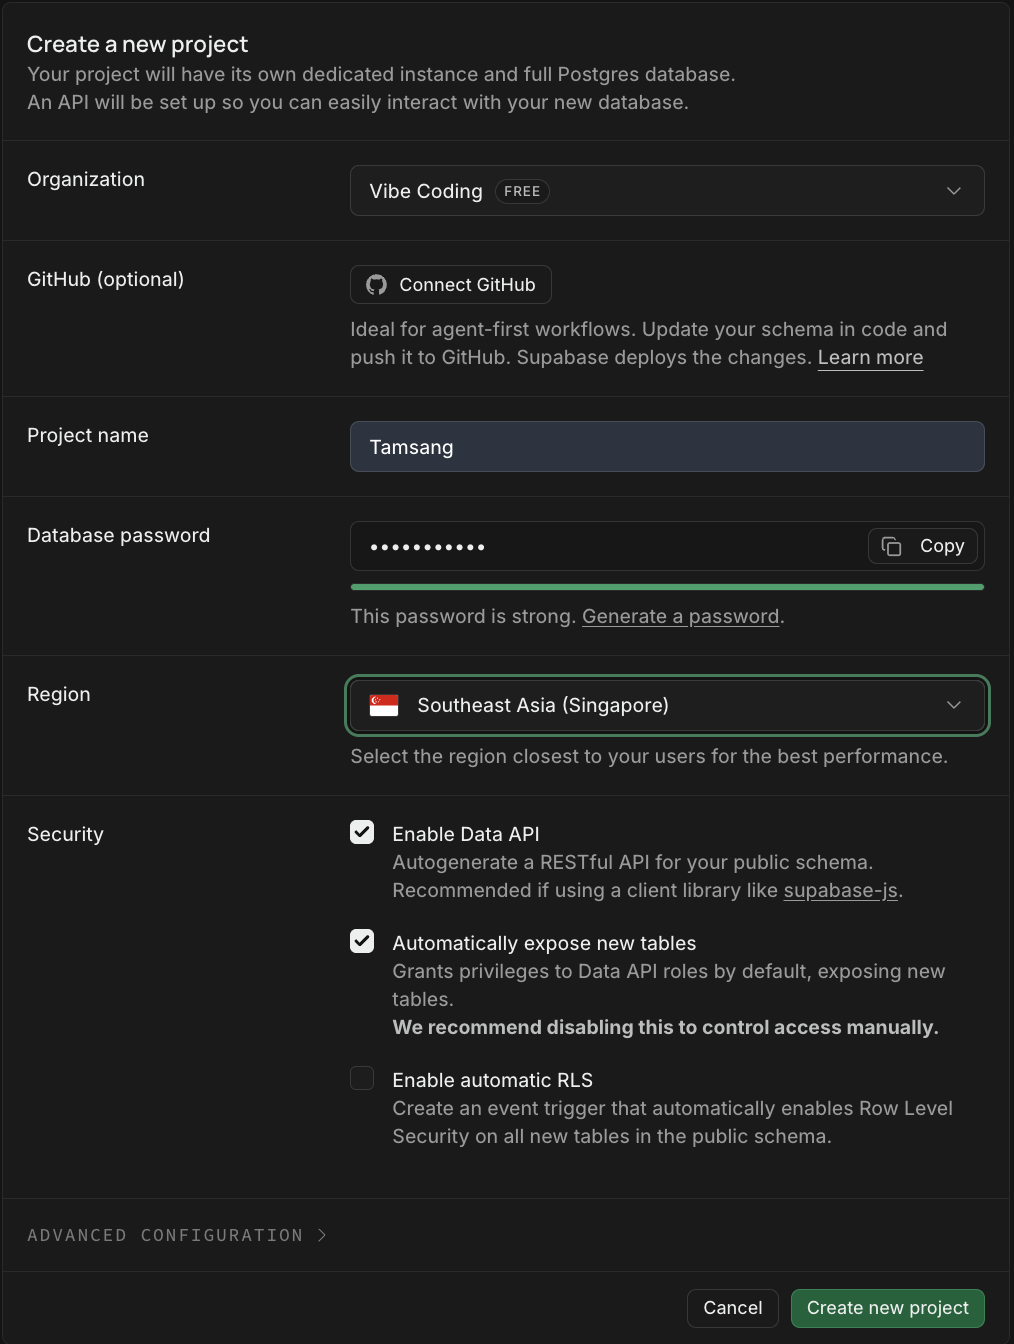Image resolution: width=1014 pixels, height=1344 pixels.
Task: Click the chevron arrow in the Region dropdown
Action: point(954,705)
